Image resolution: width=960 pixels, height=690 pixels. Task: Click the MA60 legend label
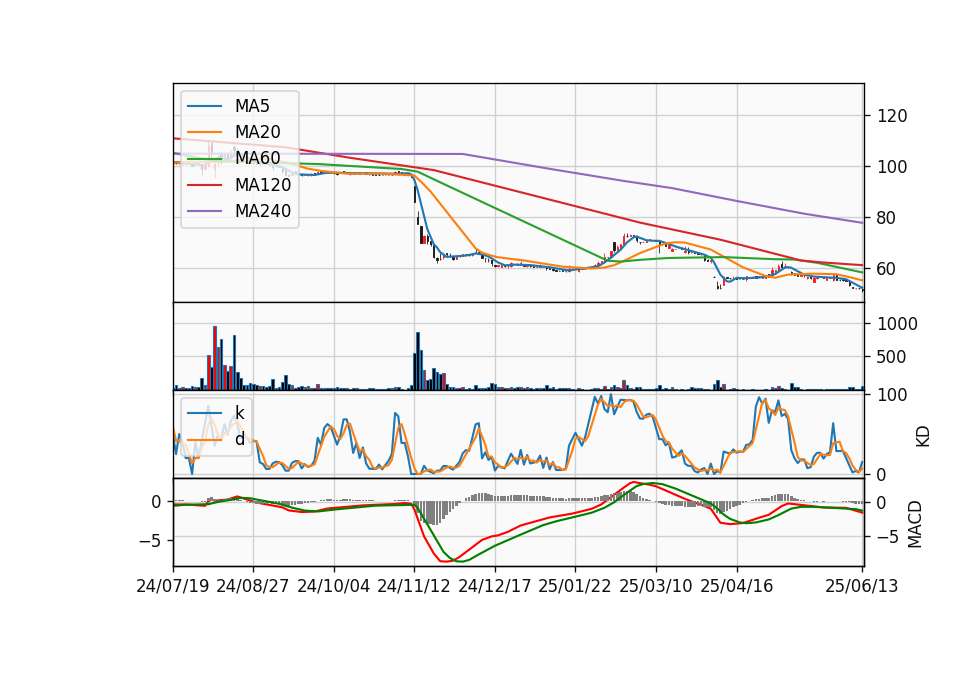pyautogui.click(x=257, y=158)
